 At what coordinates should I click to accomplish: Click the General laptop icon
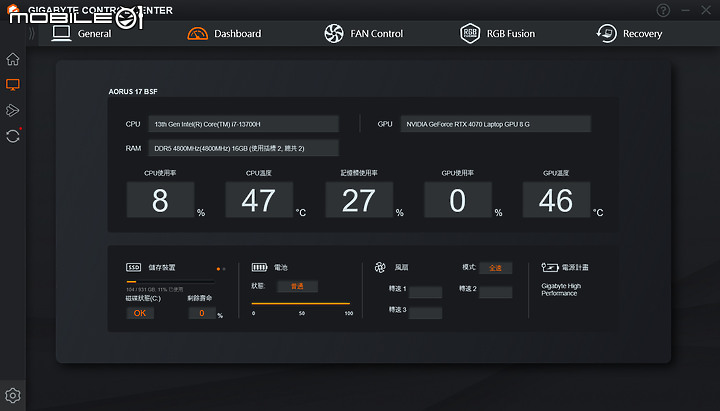61,34
